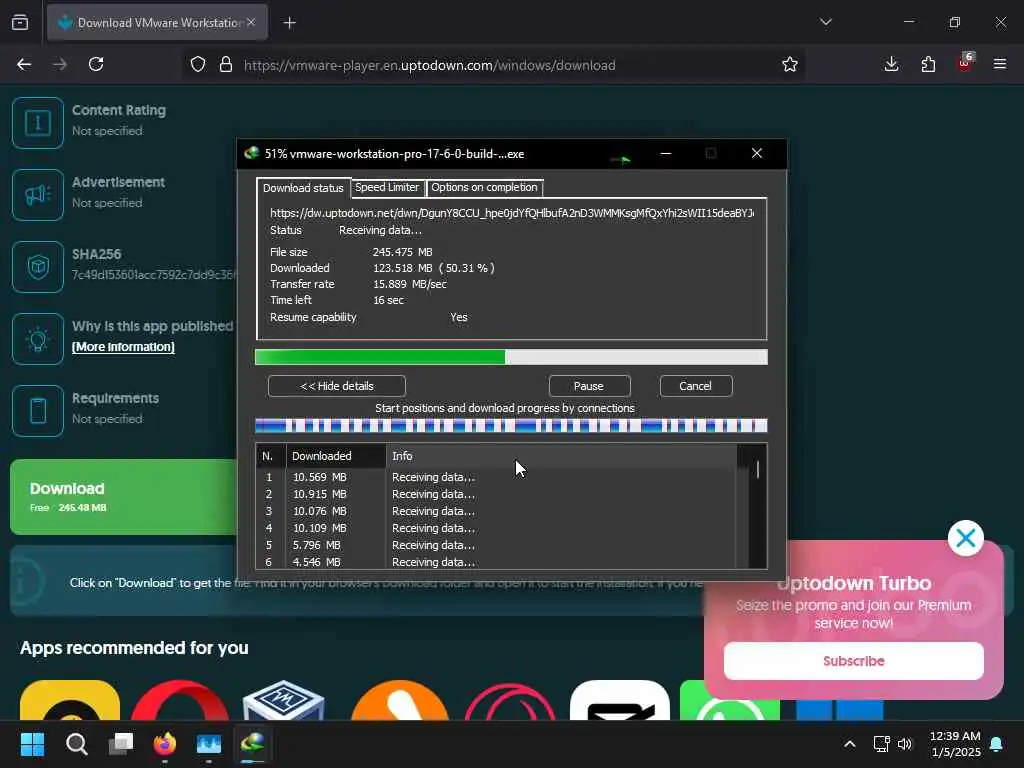Viewport: 1024px width, 768px height.
Task: Select connection row with 10.569 MB
Action: point(496,477)
